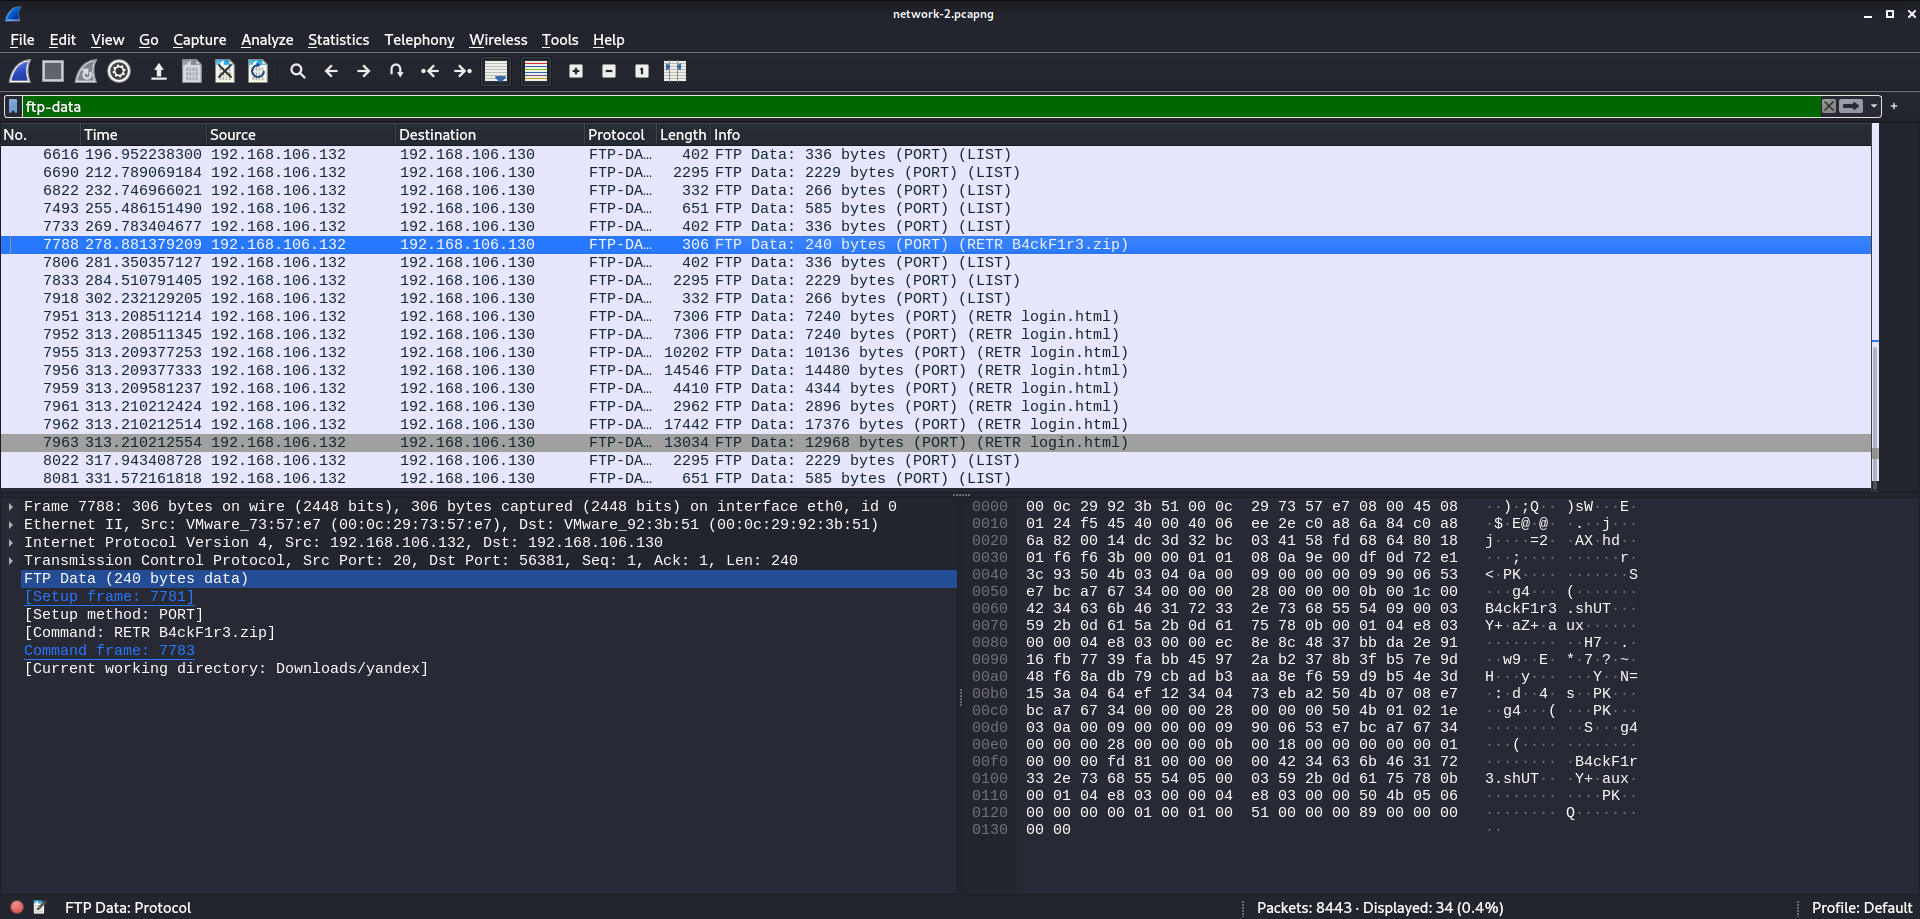Reset text to normal size
The width and height of the screenshot is (1920, 919).
(642, 71)
